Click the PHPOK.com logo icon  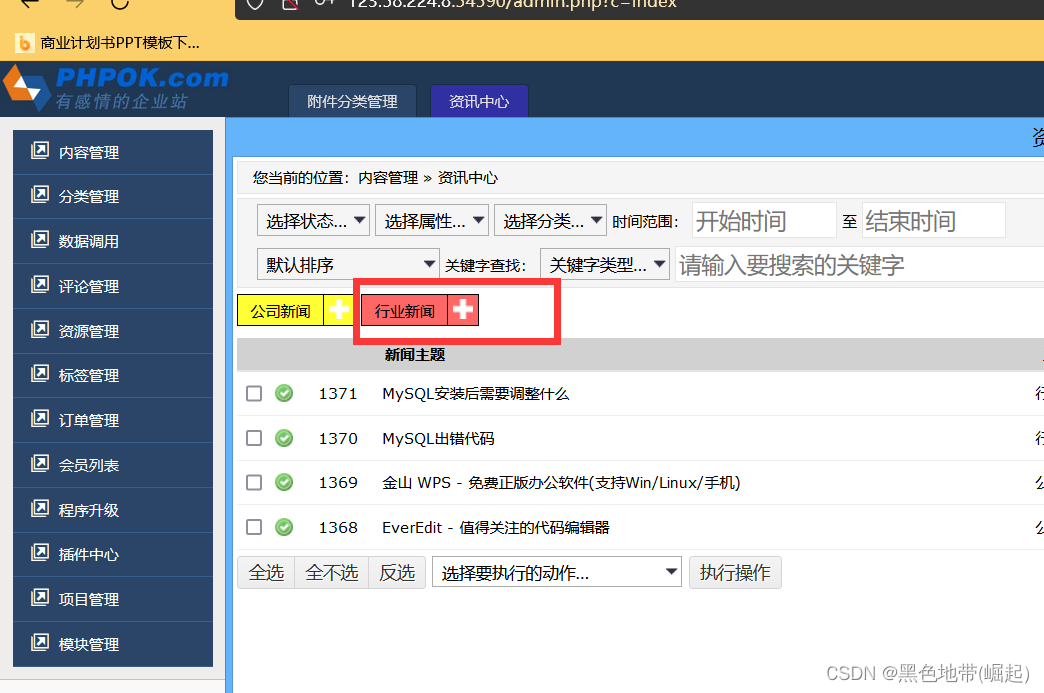(x=28, y=88)
